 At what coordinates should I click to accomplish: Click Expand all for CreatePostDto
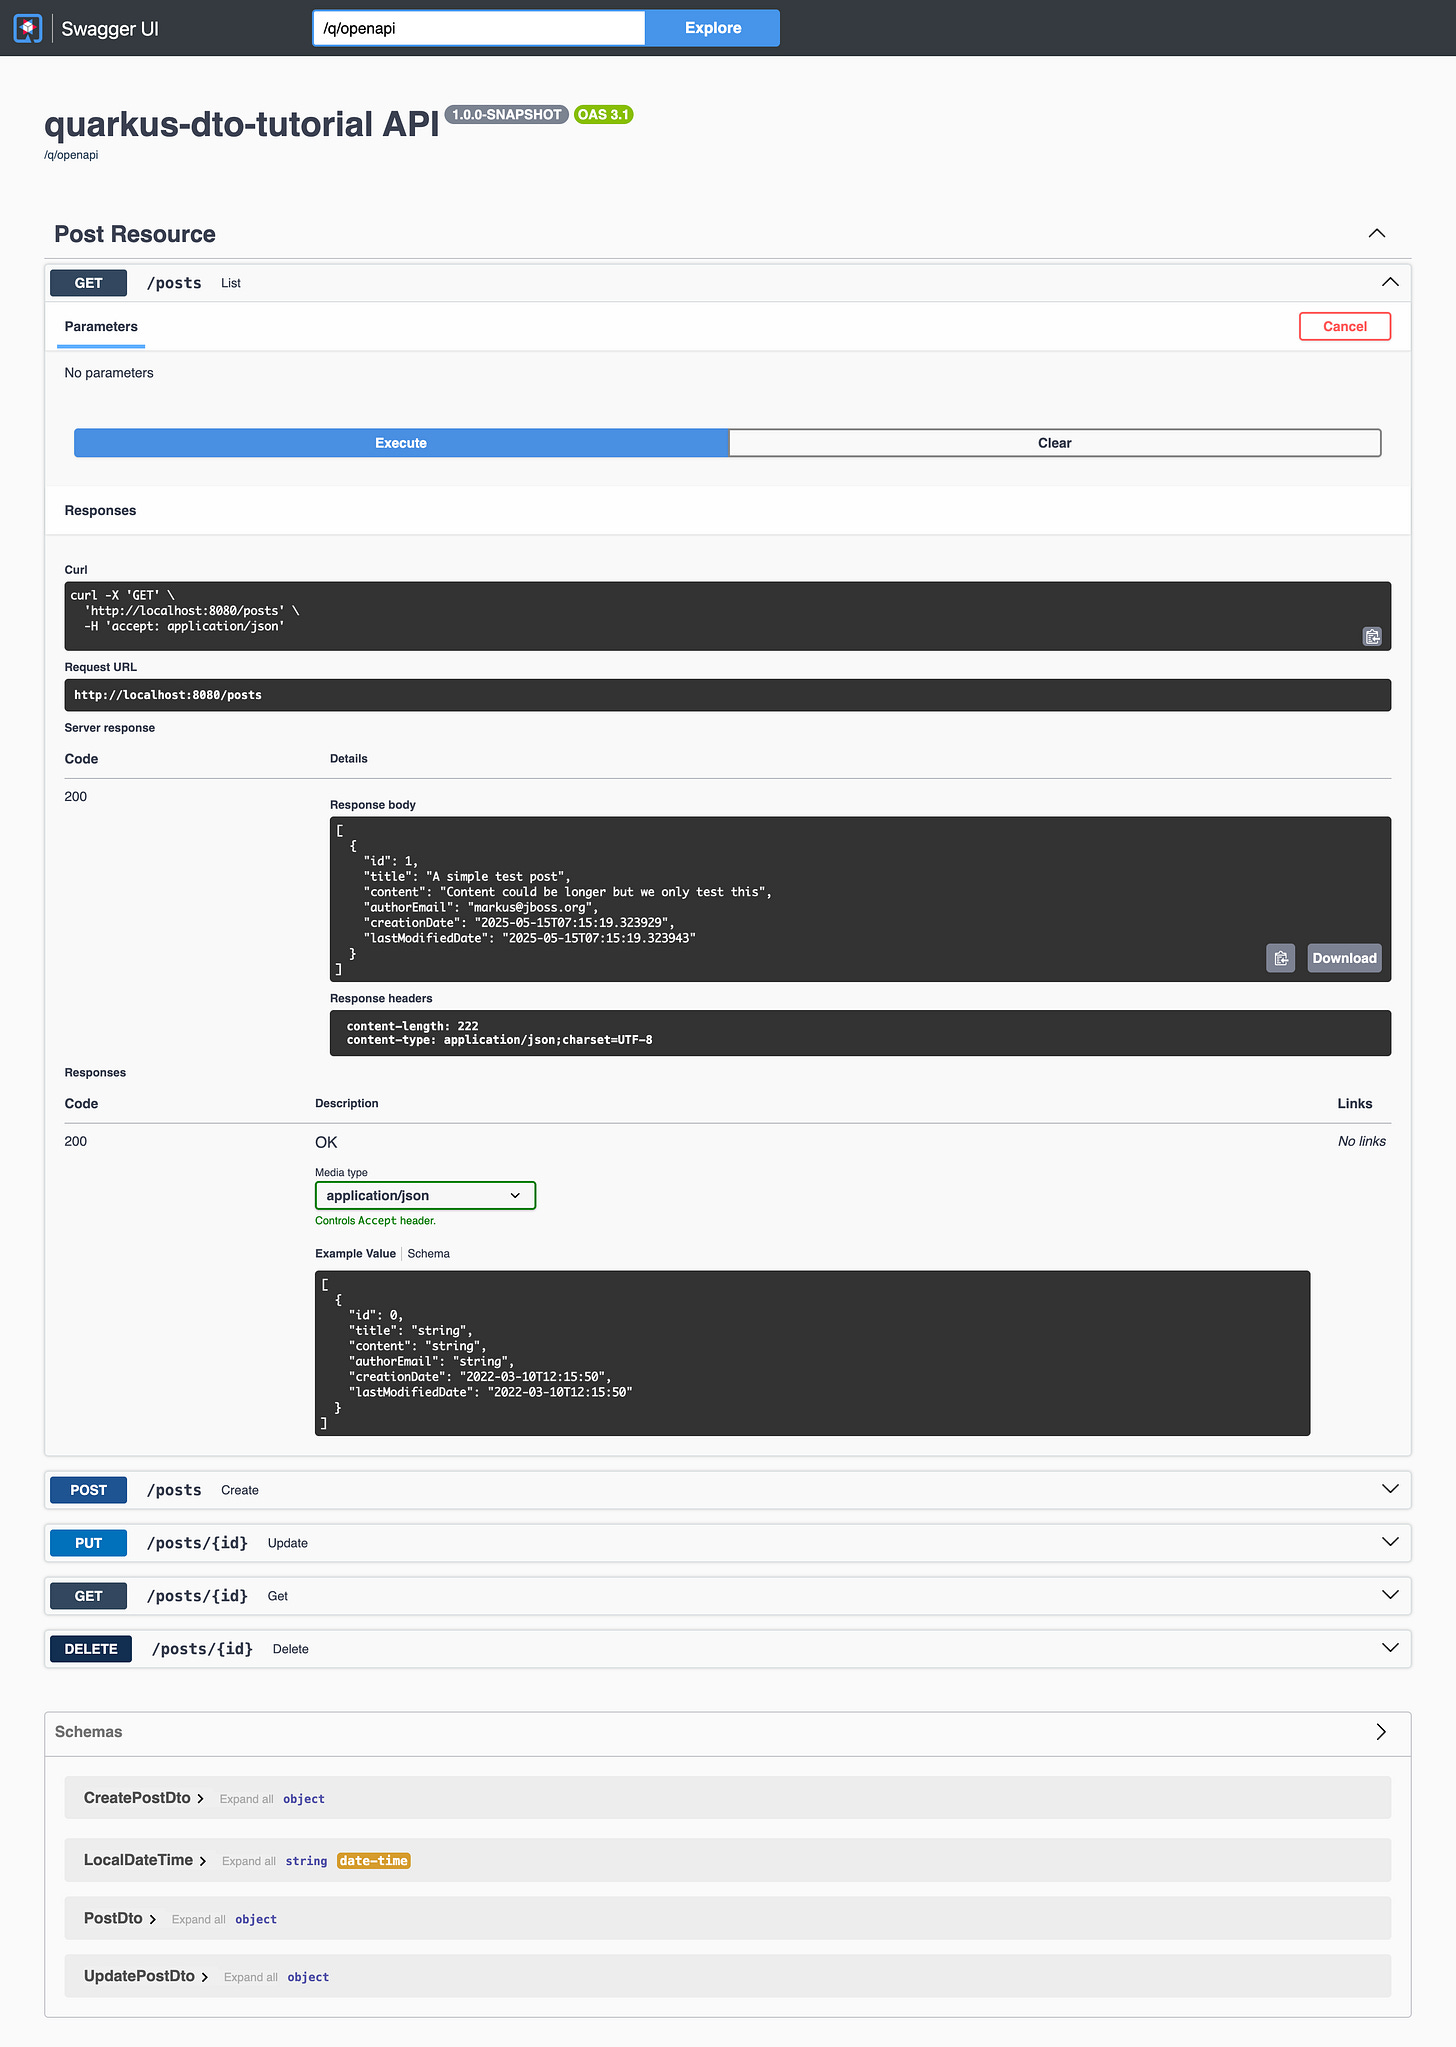pos(246,1799)
